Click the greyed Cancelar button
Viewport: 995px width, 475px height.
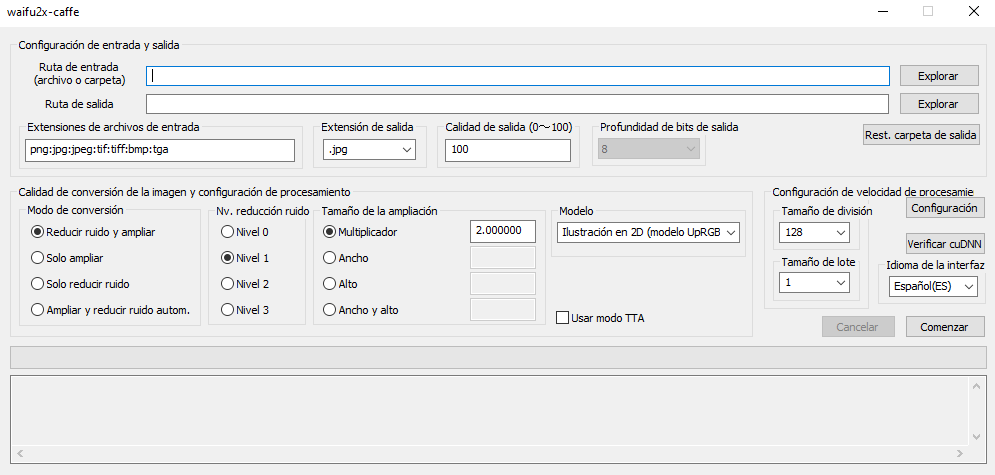coord(857,327)
